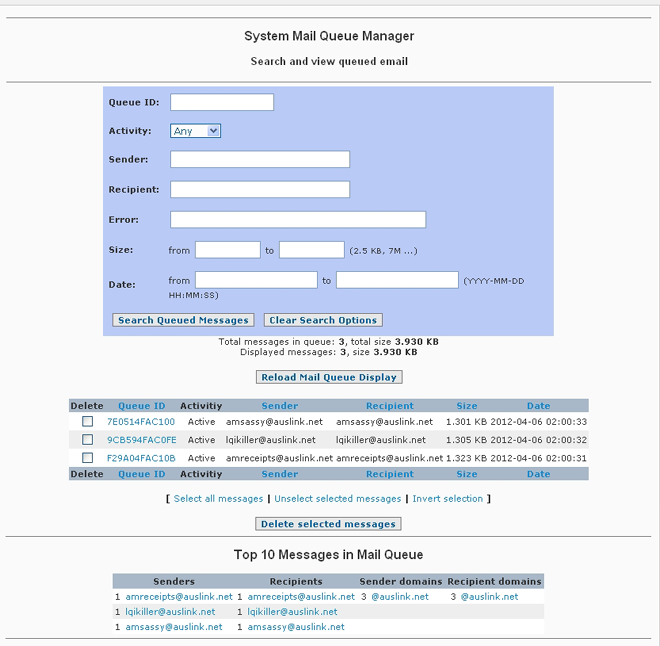This screenshot has width=660, height=646.
Task: Click Clear Search Options button
Action: [x=323, y=320]
